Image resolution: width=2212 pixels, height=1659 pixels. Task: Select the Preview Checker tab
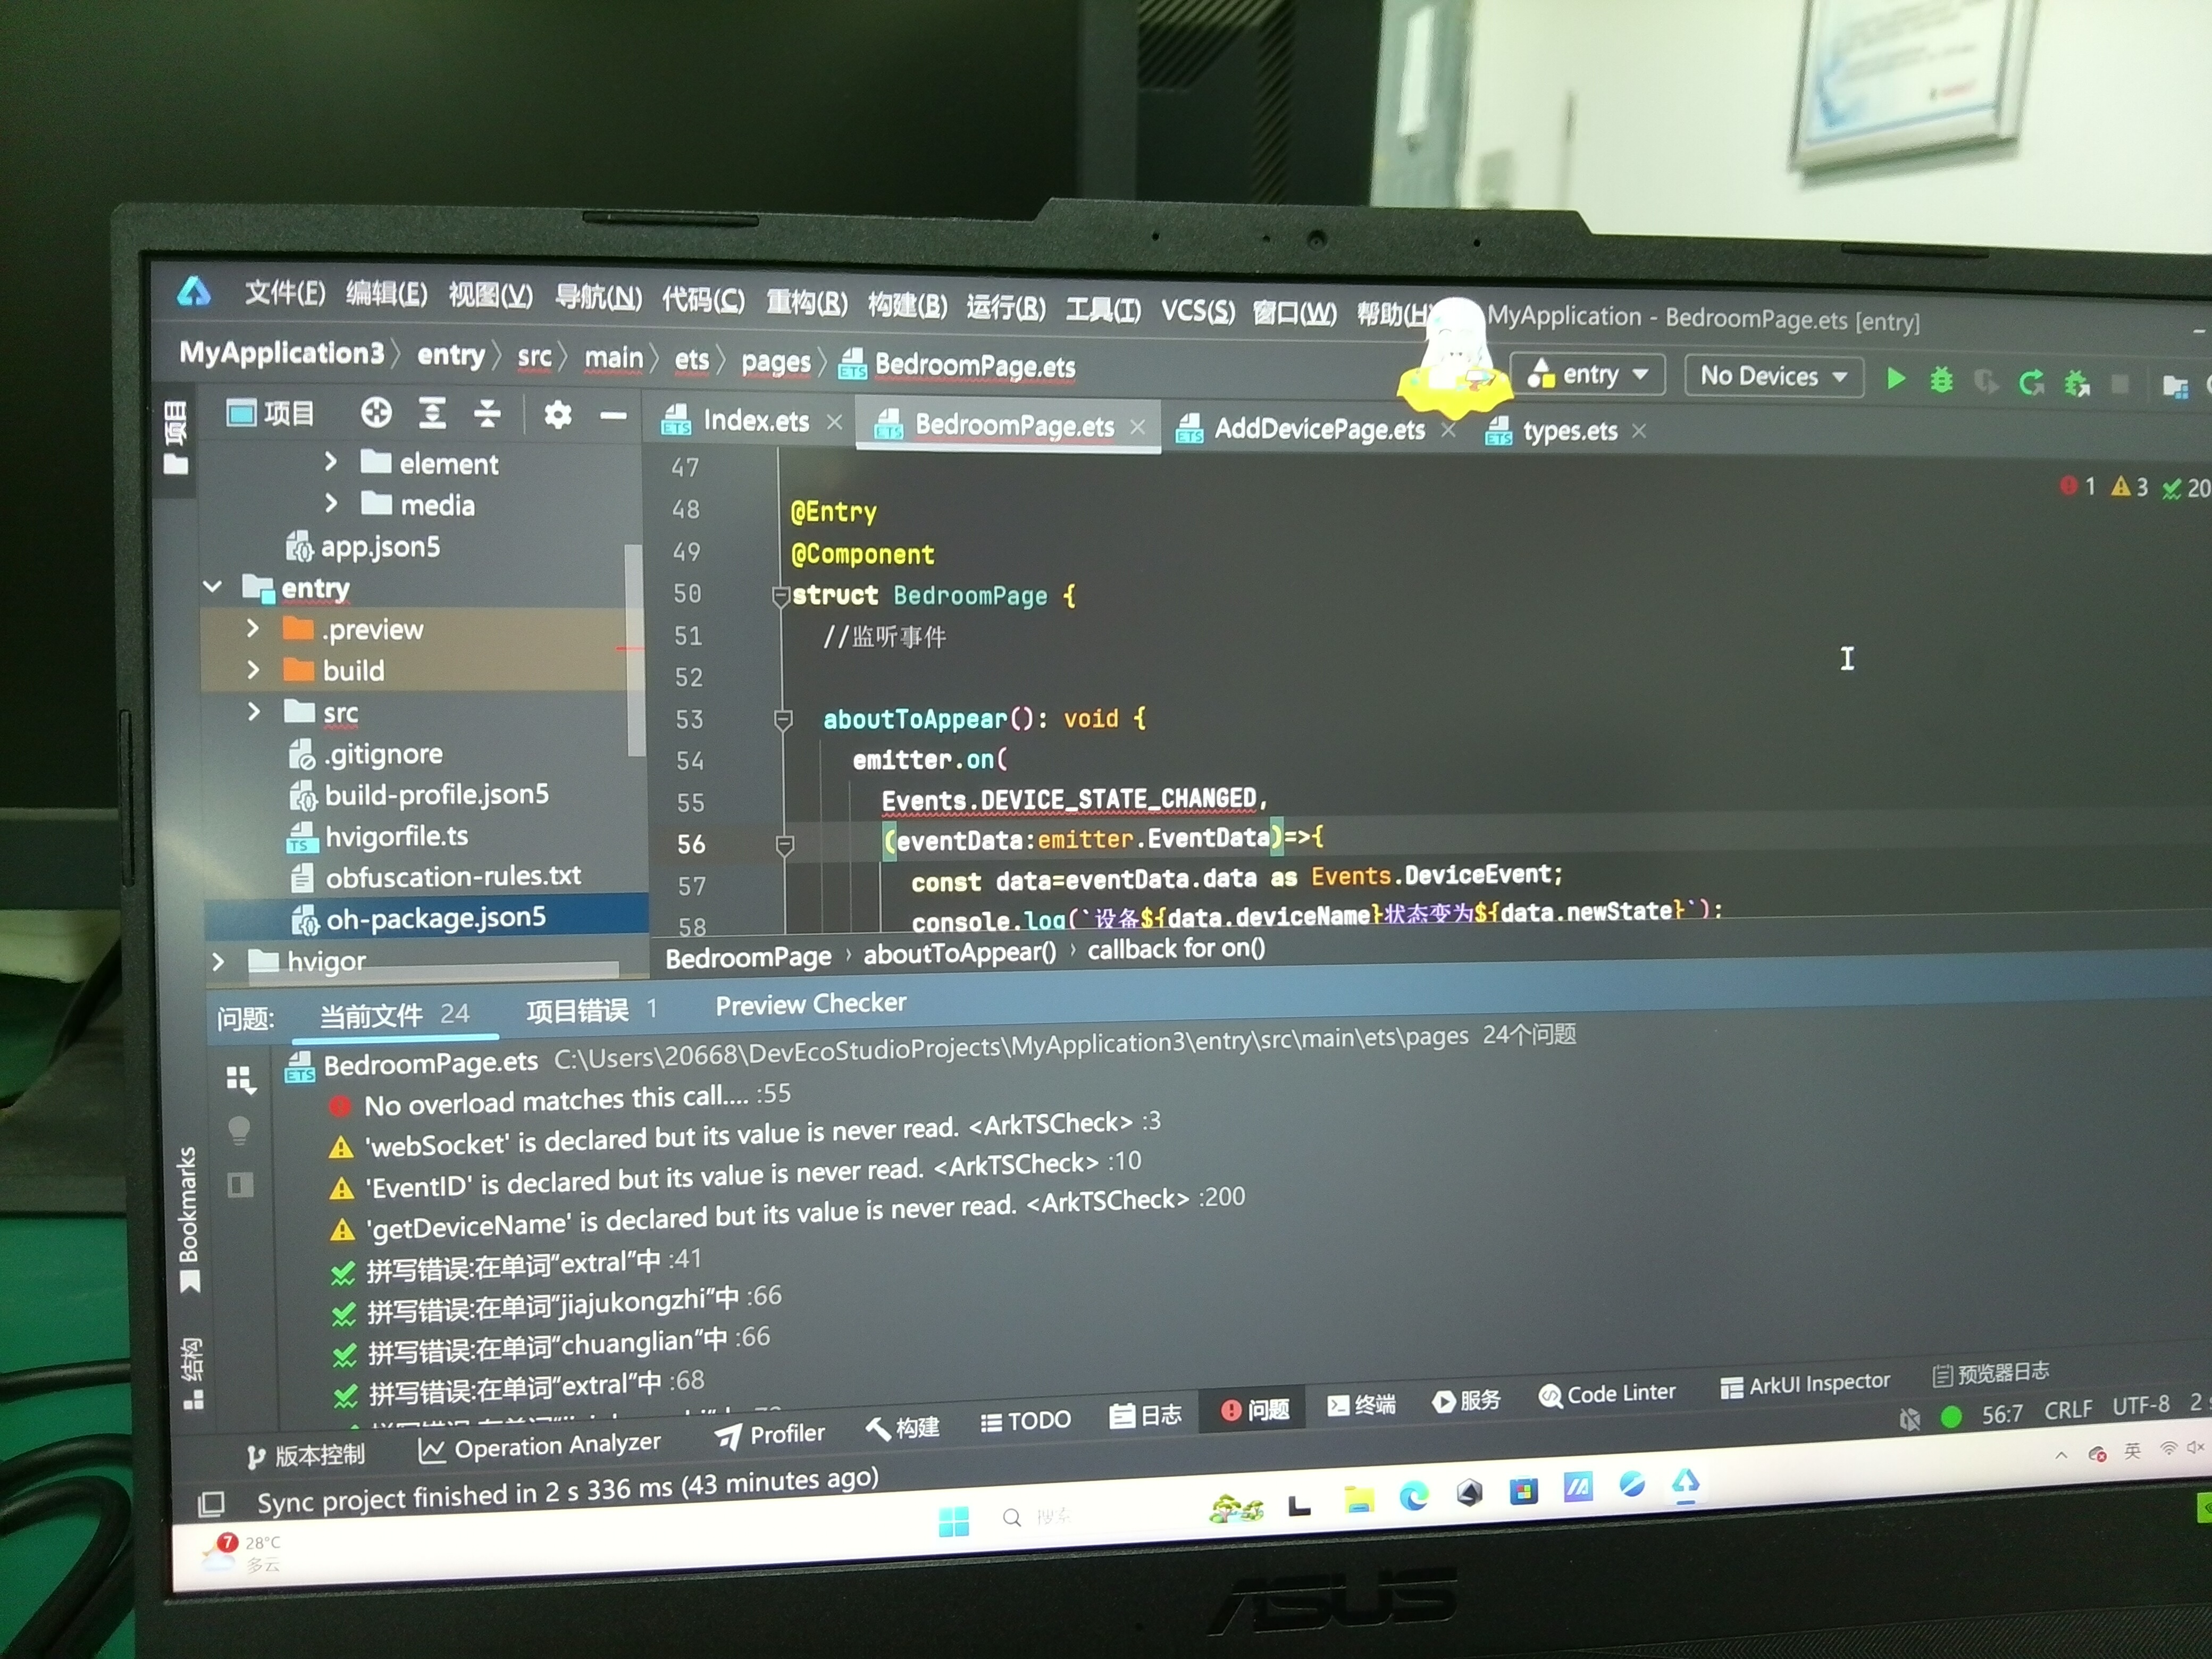811,1004
